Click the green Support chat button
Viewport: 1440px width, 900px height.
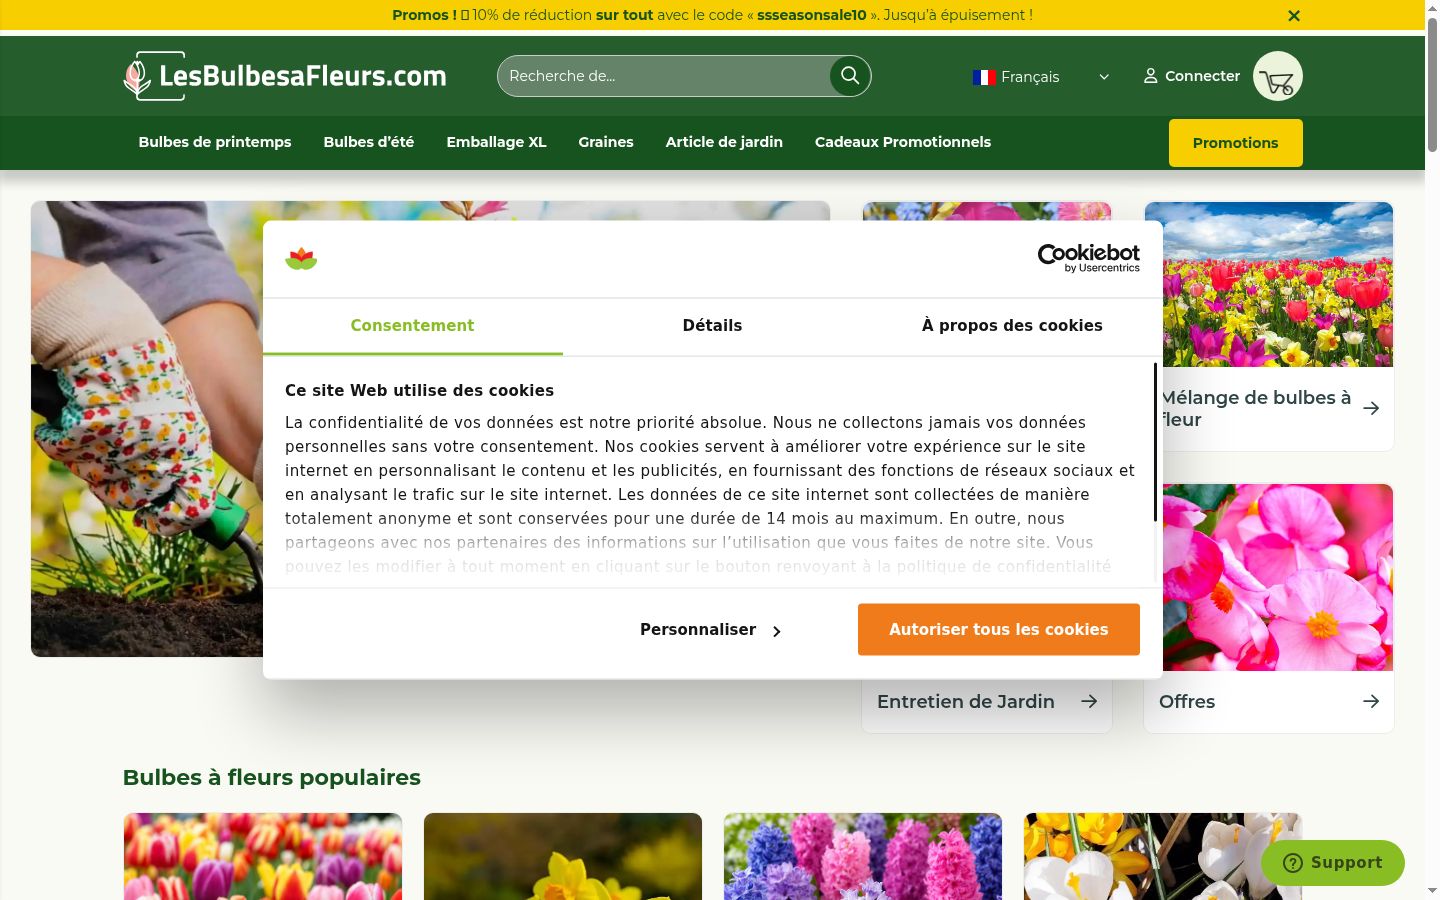coord(1333,863)
